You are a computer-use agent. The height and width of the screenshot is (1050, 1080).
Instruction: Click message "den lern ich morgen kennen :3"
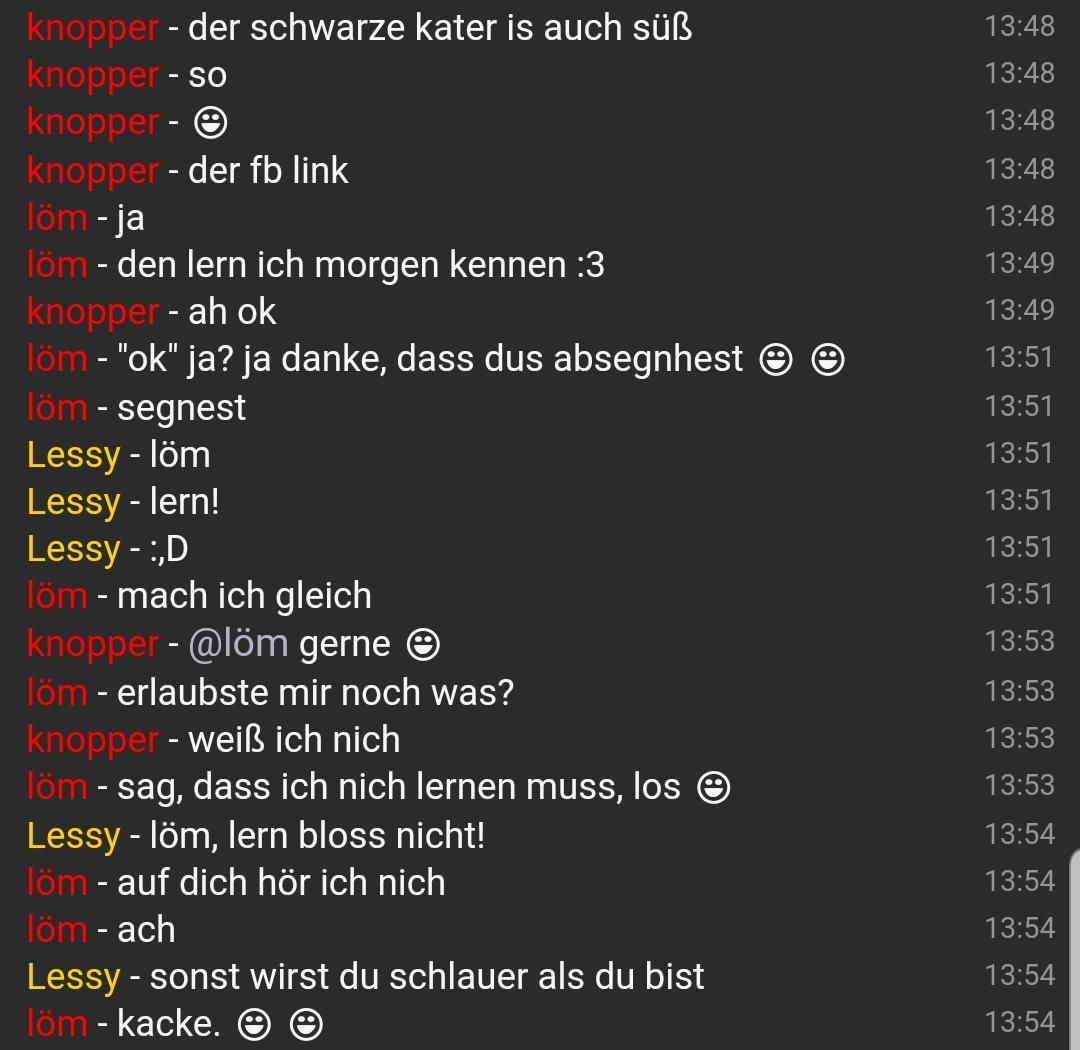361,265
